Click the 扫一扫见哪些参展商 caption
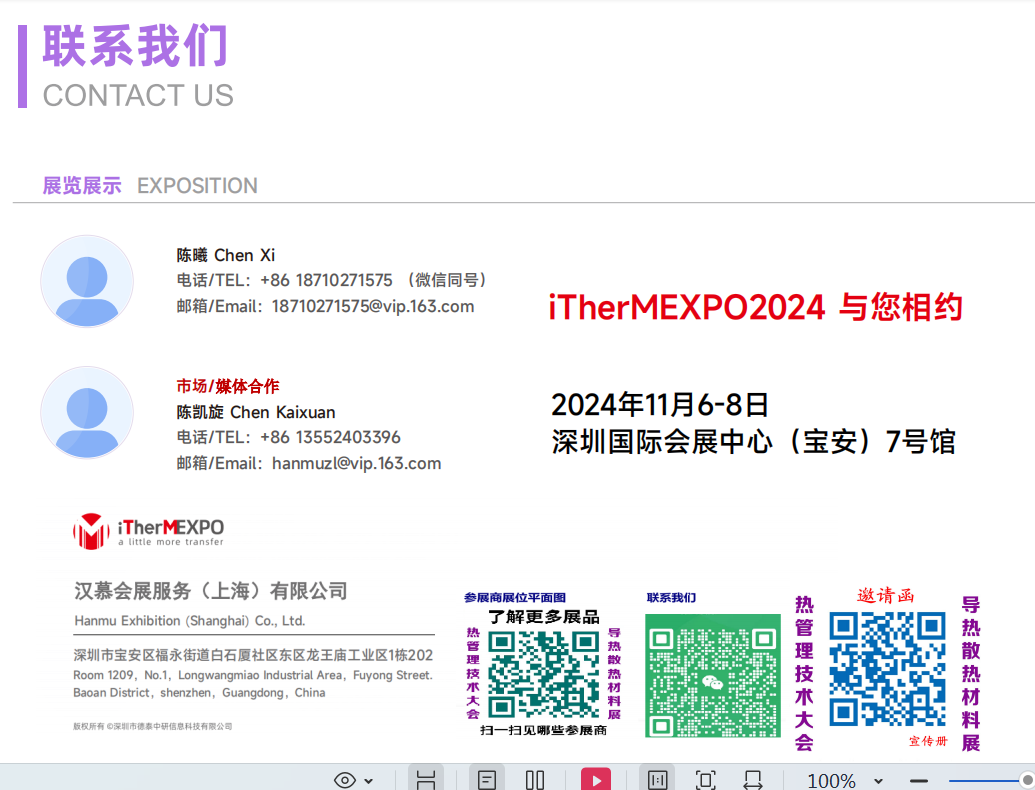 [543, 730]
